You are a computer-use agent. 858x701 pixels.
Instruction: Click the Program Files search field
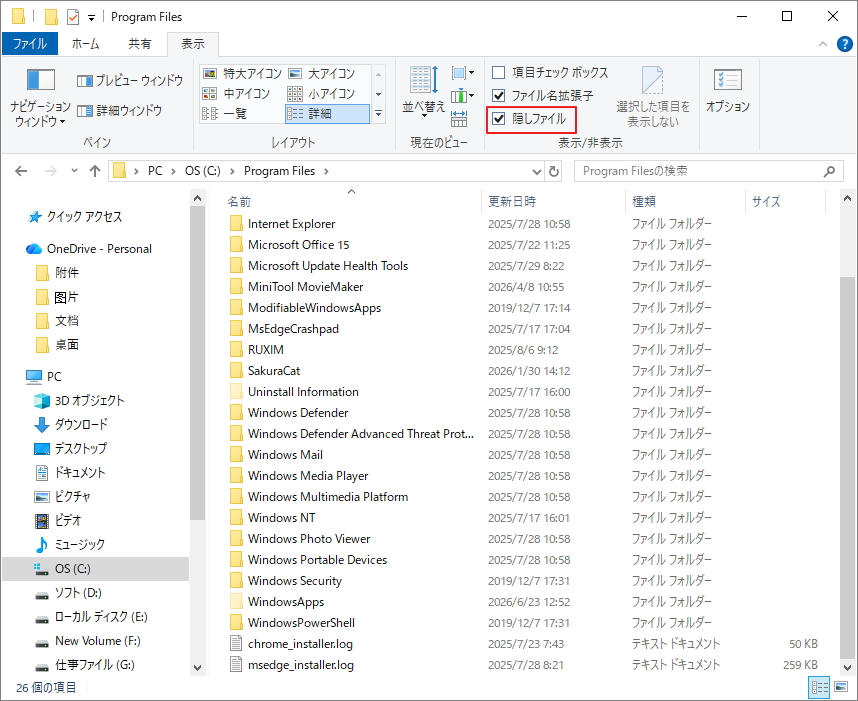click(709, 171)
